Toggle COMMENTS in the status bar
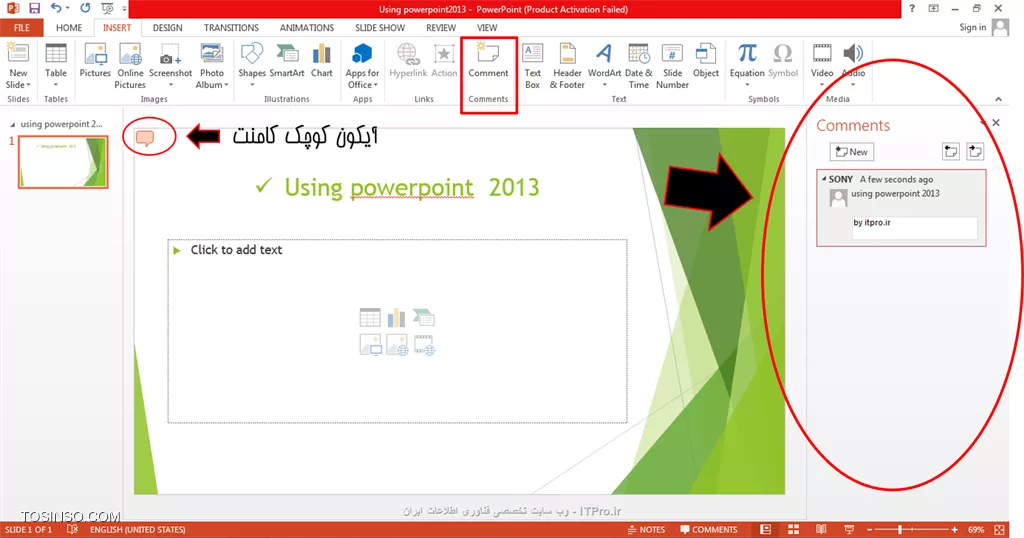The height and width of the screenshot is (538, 1024). (709, 530)
